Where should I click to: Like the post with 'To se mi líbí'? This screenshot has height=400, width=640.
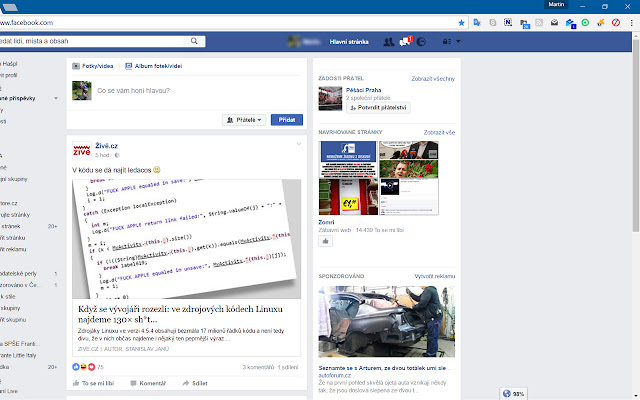[93, 383]
